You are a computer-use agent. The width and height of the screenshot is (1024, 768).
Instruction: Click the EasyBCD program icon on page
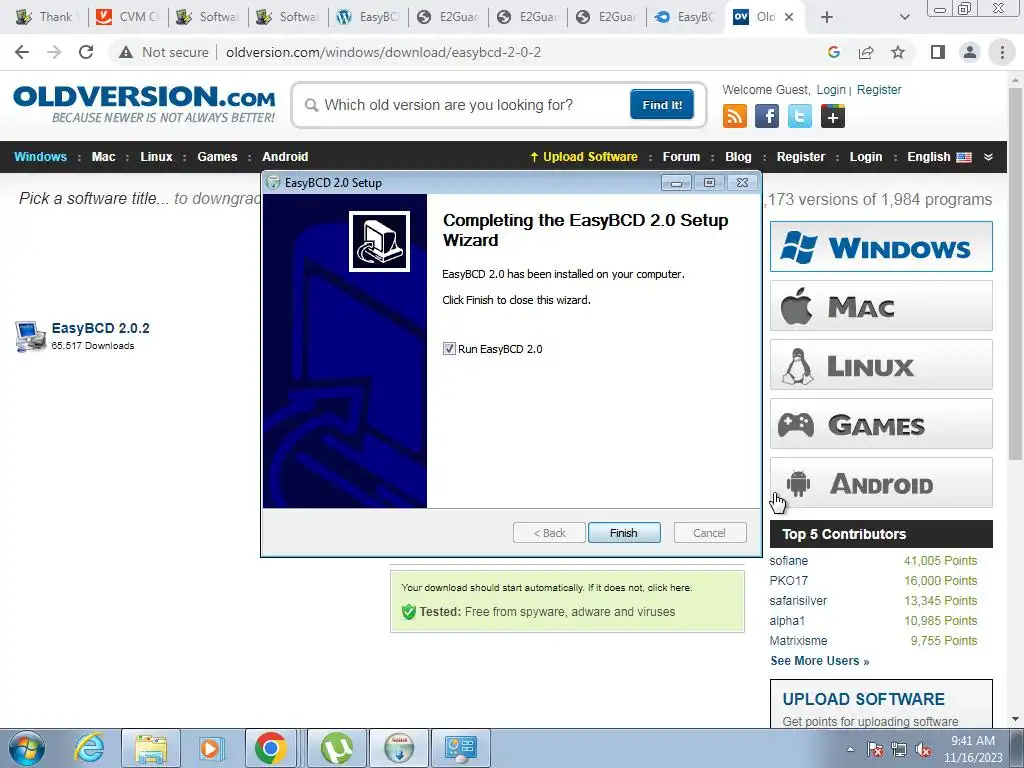click(29, 336)
